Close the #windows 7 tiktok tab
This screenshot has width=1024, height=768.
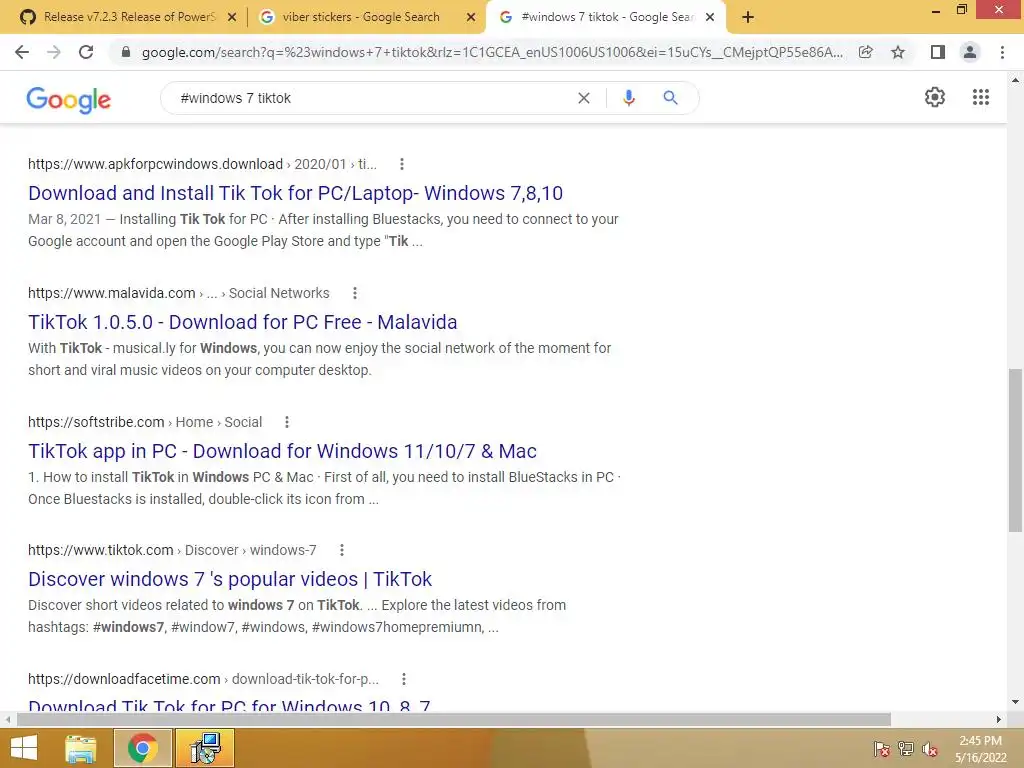click(x=710, y=18)
